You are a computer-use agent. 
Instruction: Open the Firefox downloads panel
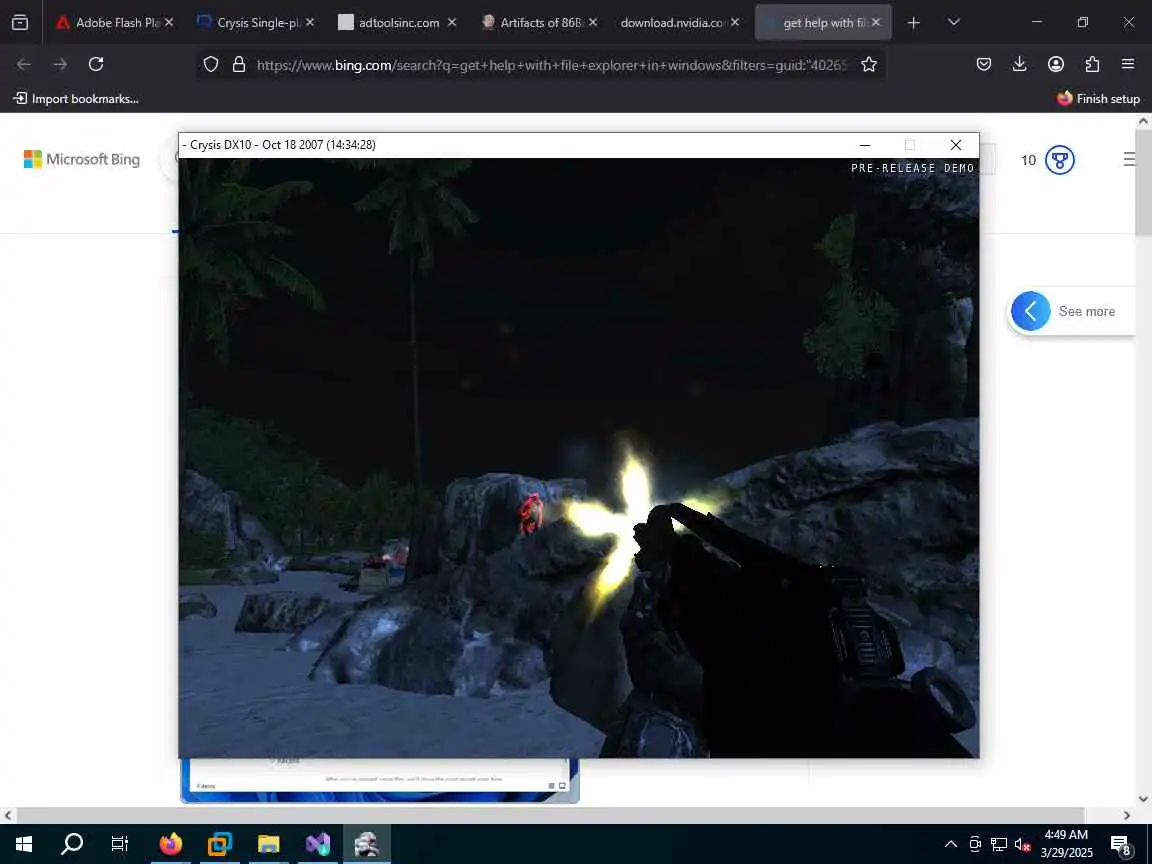click(1020, 65)
